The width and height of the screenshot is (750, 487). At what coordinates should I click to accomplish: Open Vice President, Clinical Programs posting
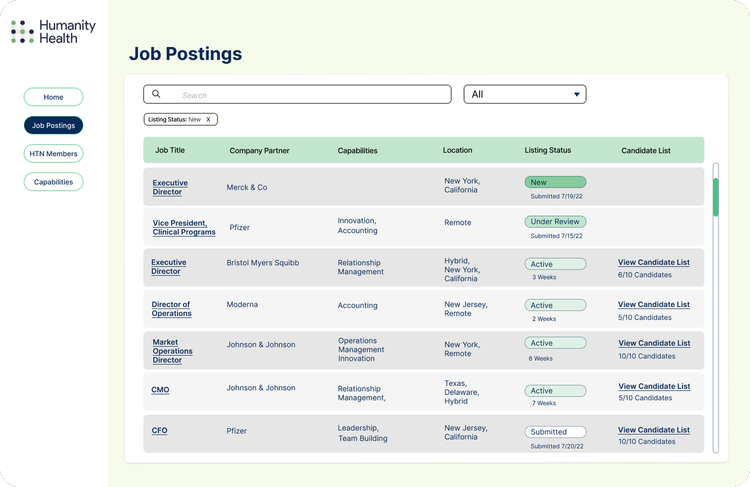[184, 228]
